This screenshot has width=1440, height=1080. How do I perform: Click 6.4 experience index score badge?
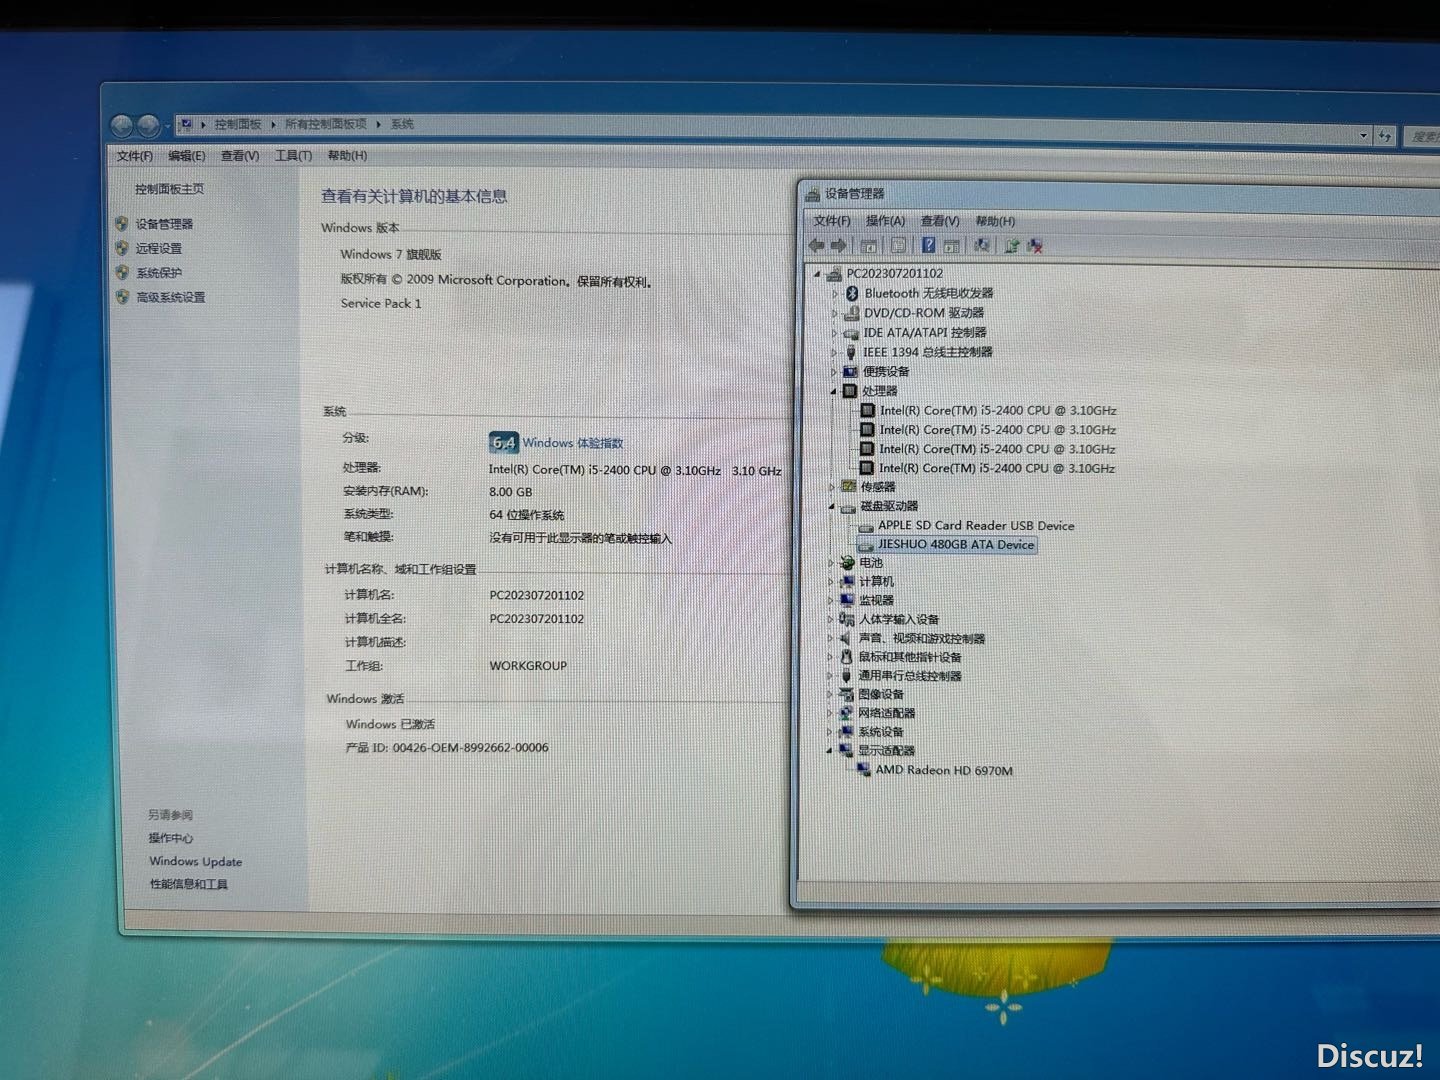pos(503,442)
